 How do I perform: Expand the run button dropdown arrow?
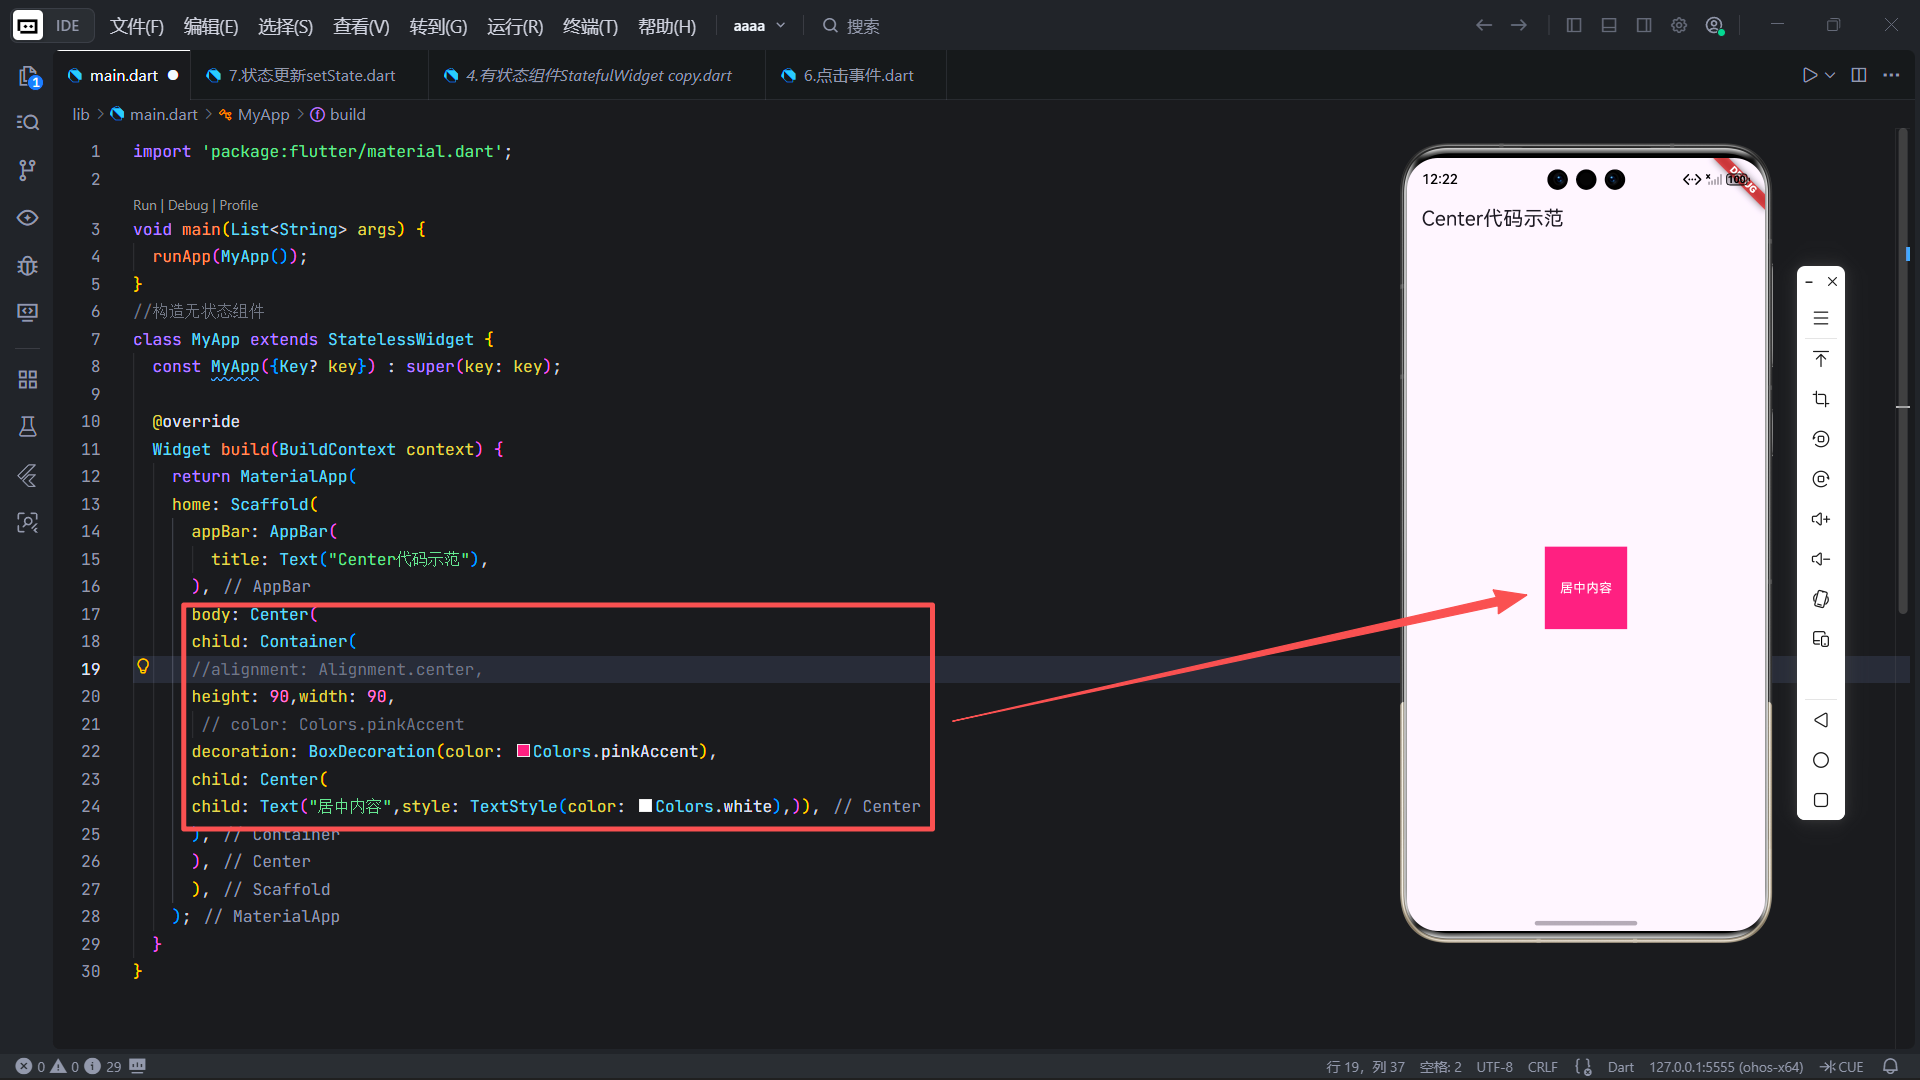click(x=1830, y=75)
